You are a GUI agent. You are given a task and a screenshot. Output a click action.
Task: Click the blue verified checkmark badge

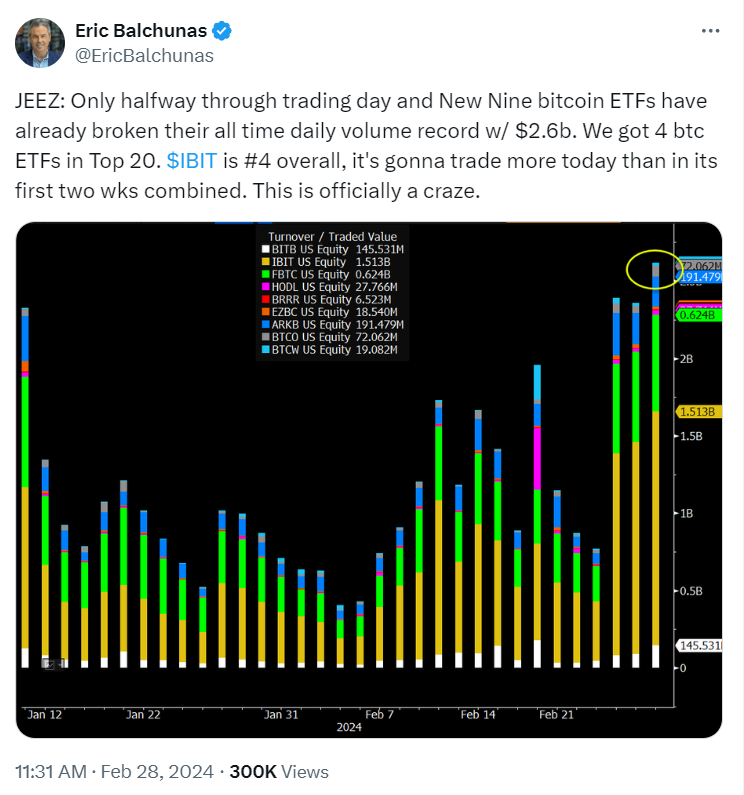click(222, 31)
